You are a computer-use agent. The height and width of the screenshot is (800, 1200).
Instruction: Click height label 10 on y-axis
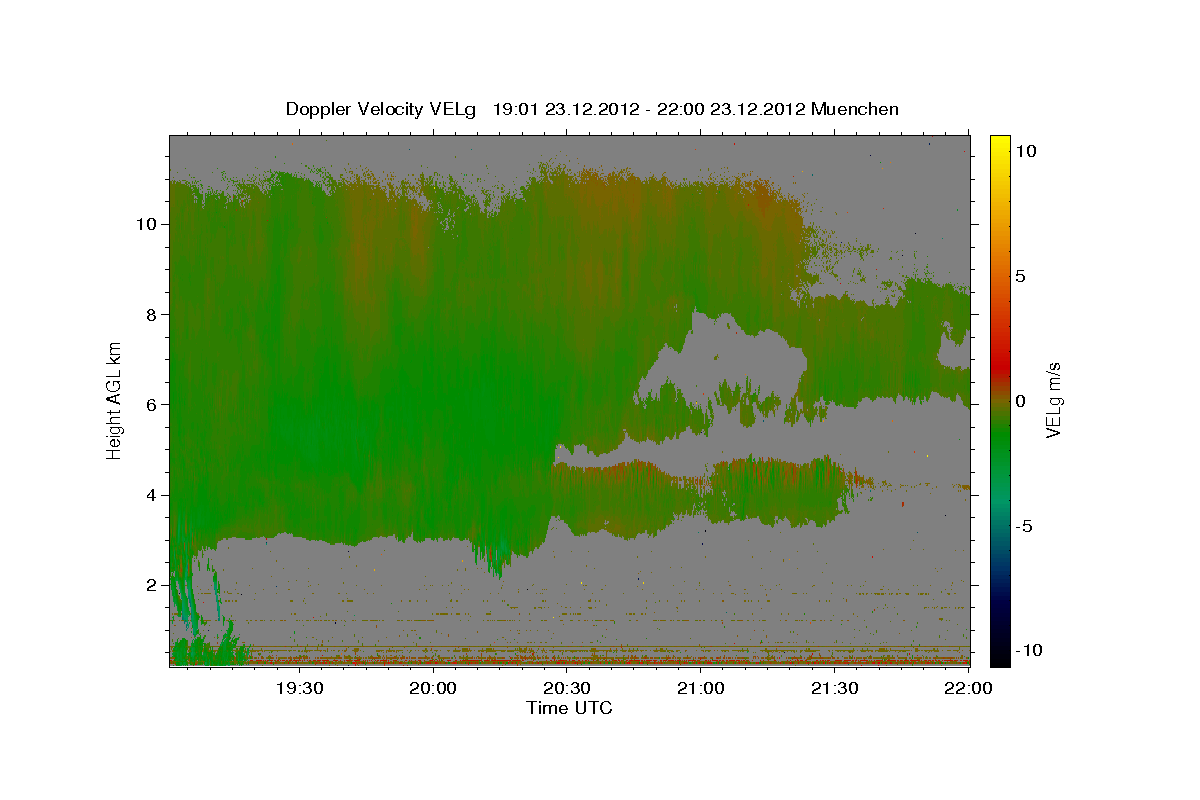(147, 224)
